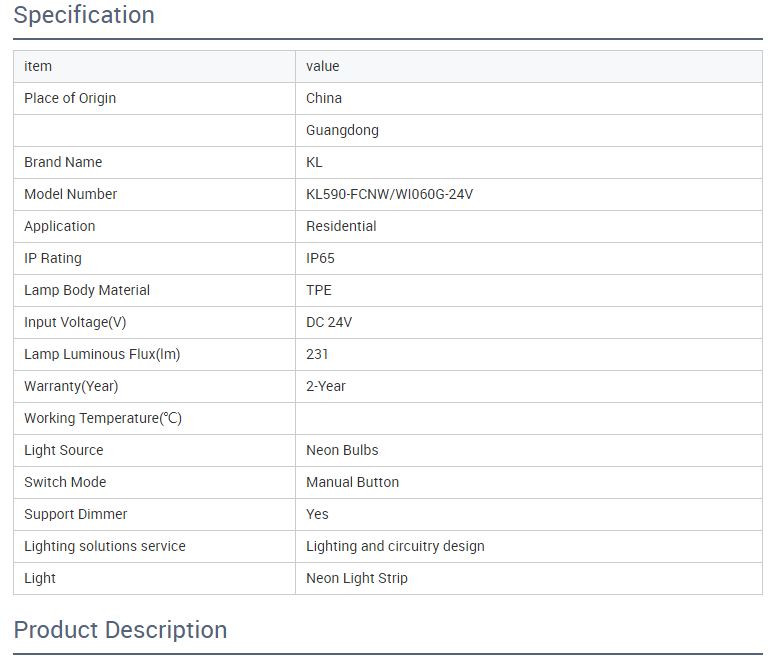Click the Neon Light Strip value

[356, 578]
